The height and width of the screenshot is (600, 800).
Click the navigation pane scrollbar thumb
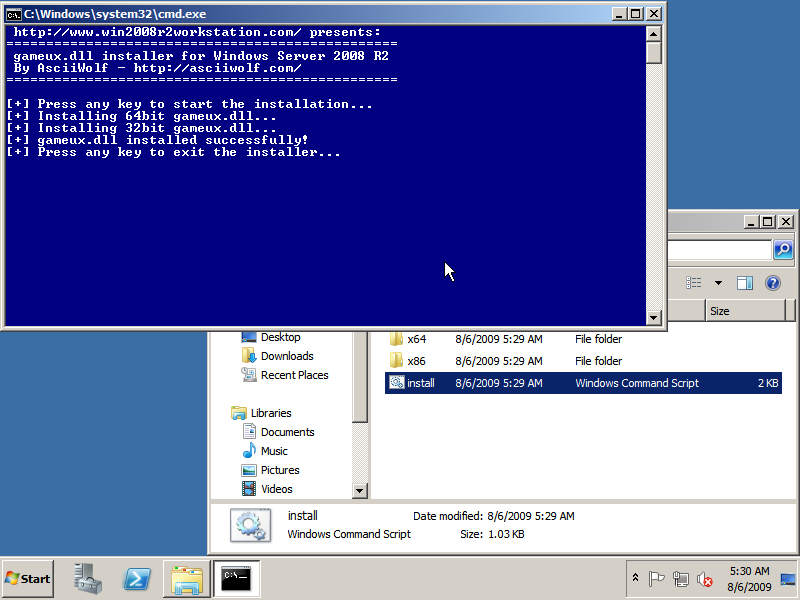360,377
